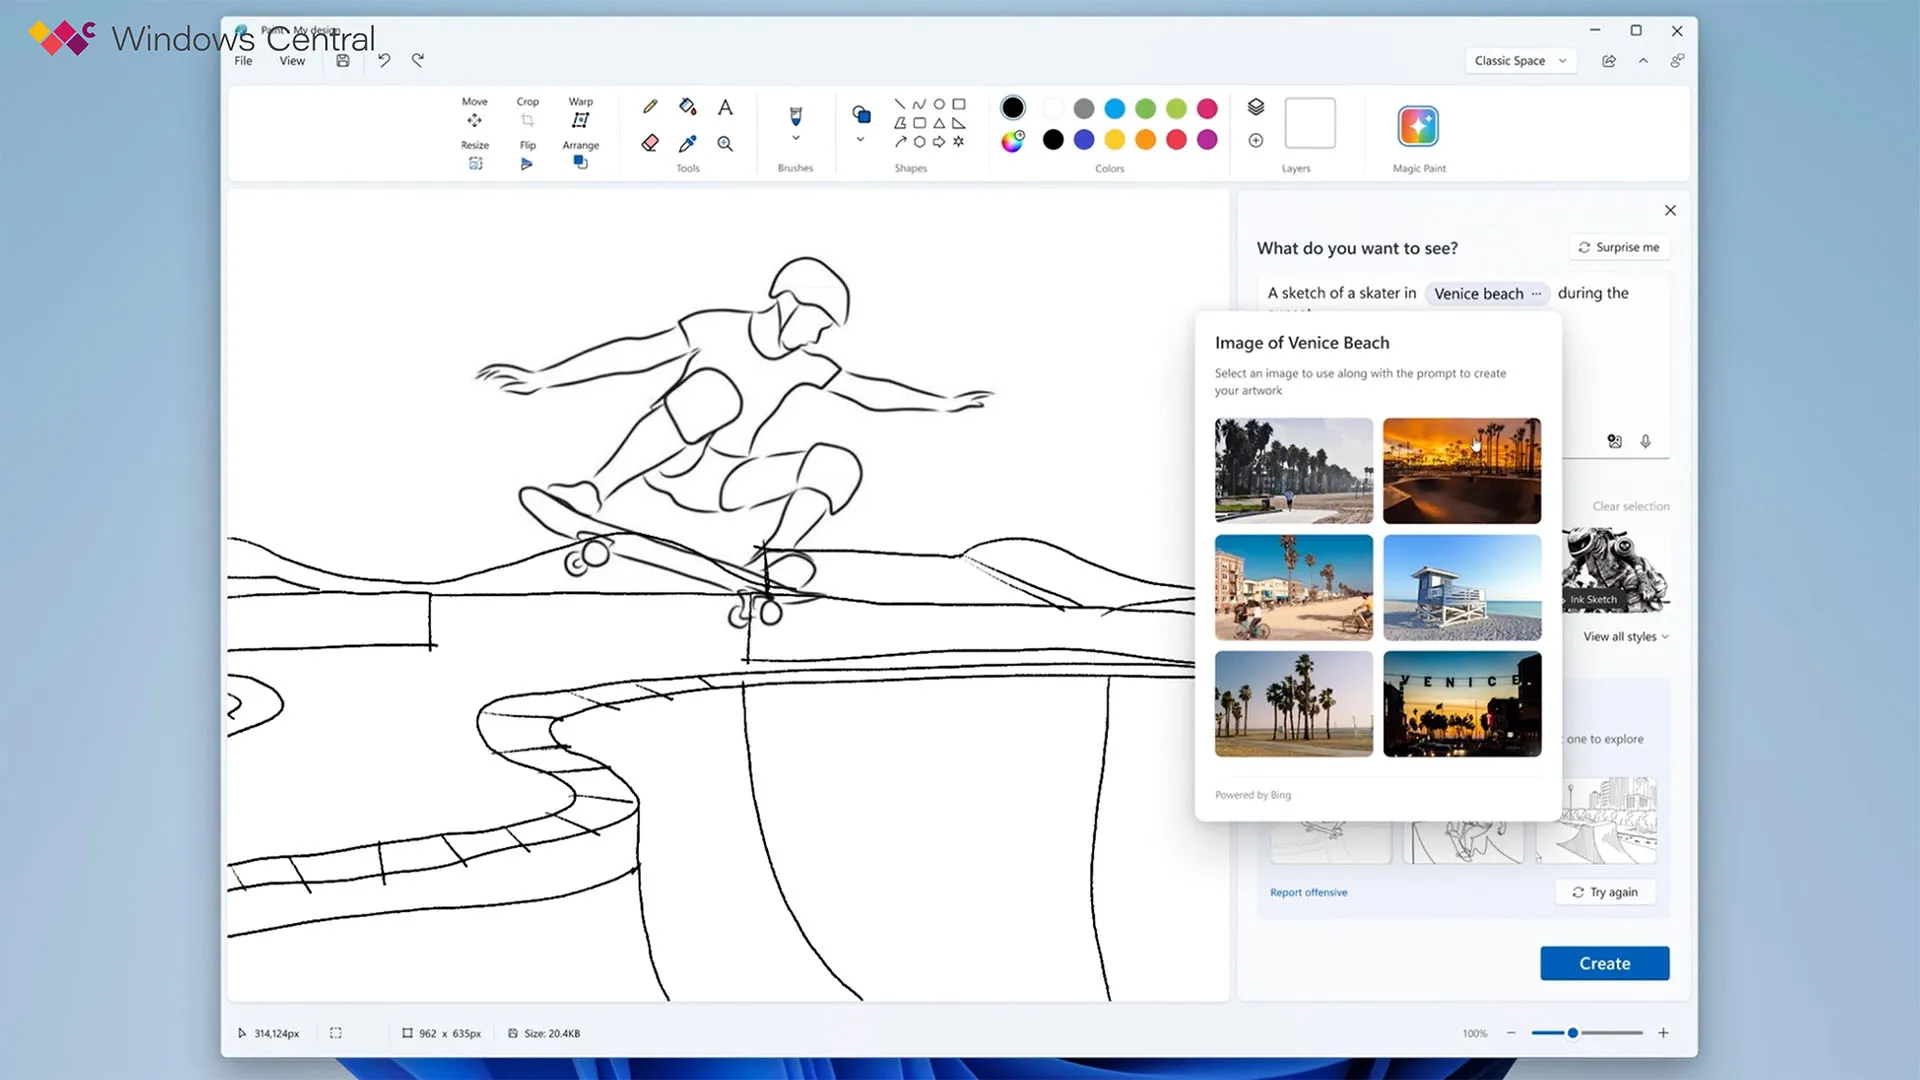Pick a color with the Eyedropper tool
The height and width of the screenshot is (1080, 1920).
point(687,143)
